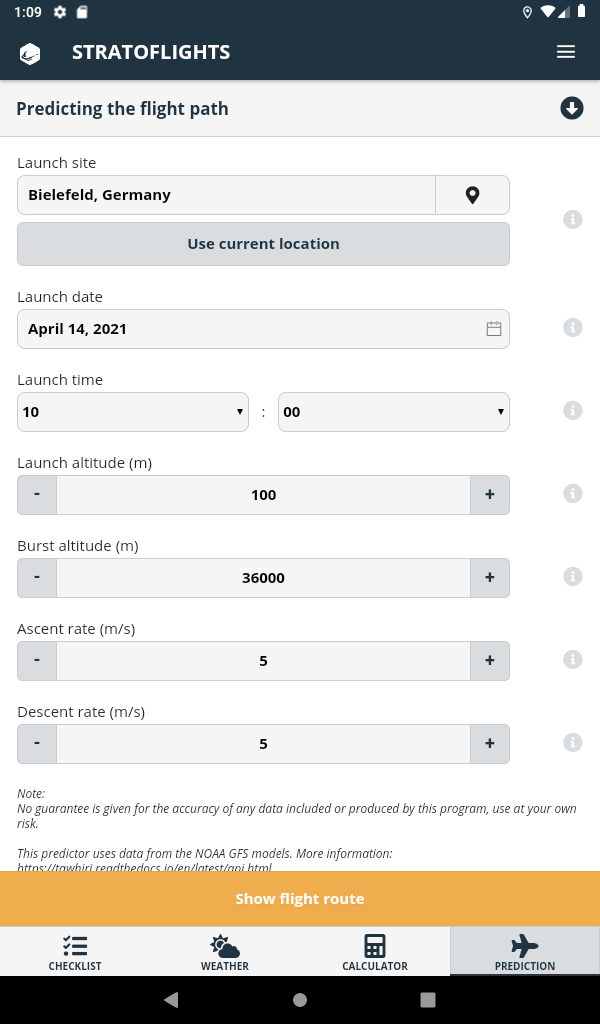The width and height of the screenshot is (600, 1024).
Task: Open the hamburger menu
Action: point(566,52)
